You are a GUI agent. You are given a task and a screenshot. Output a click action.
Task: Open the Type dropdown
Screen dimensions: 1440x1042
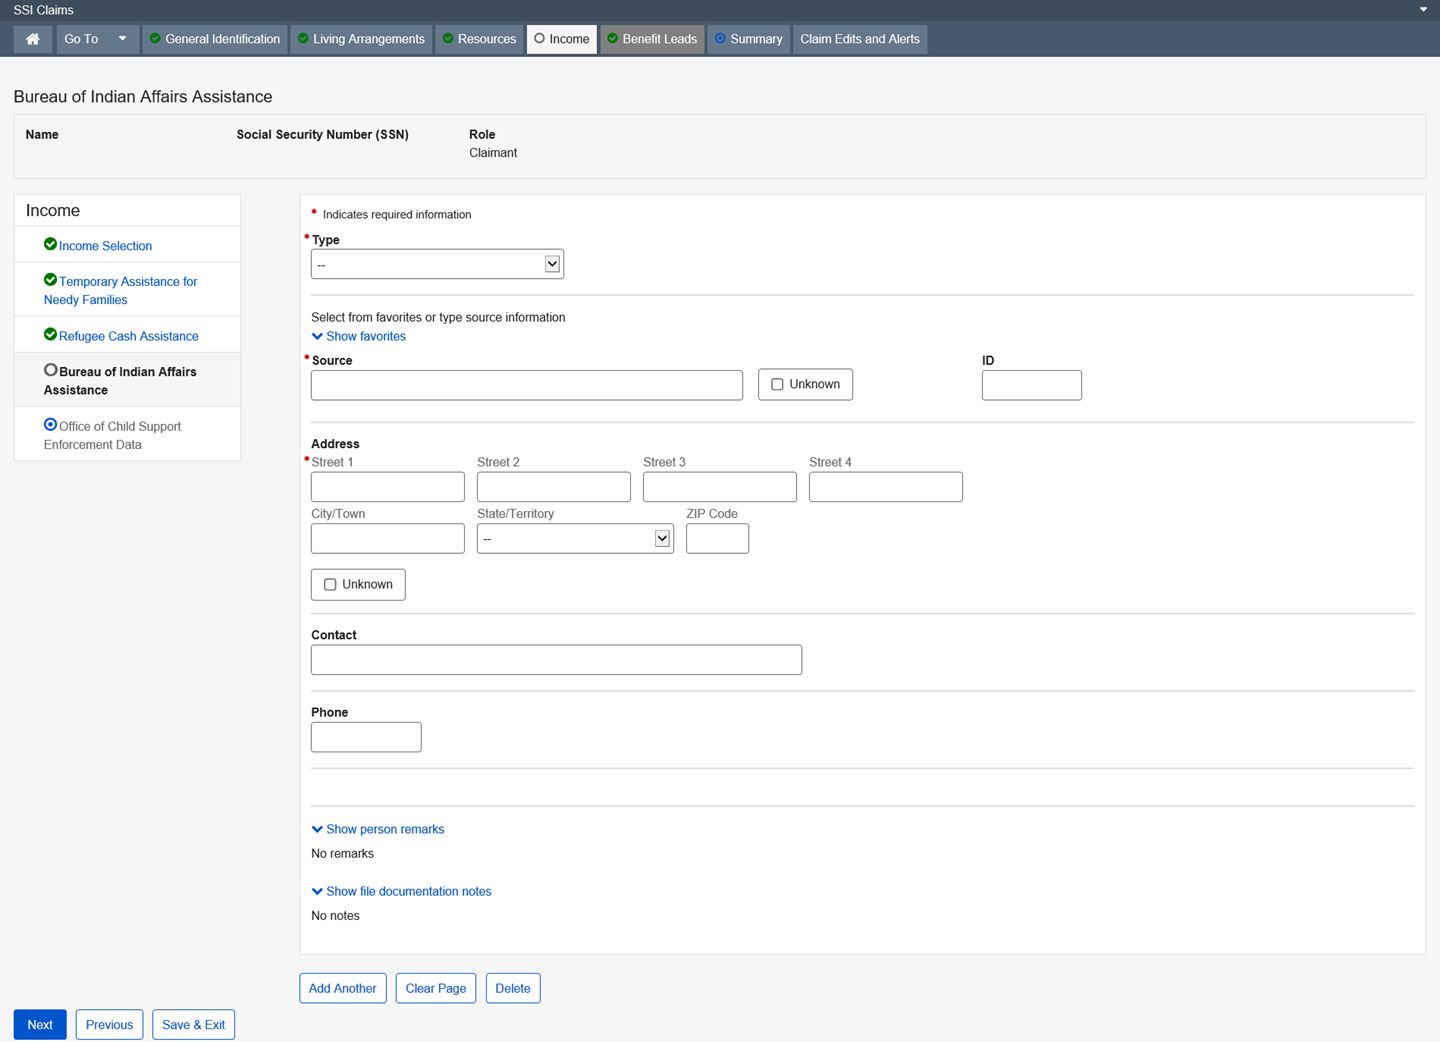[x=437, y=264]
